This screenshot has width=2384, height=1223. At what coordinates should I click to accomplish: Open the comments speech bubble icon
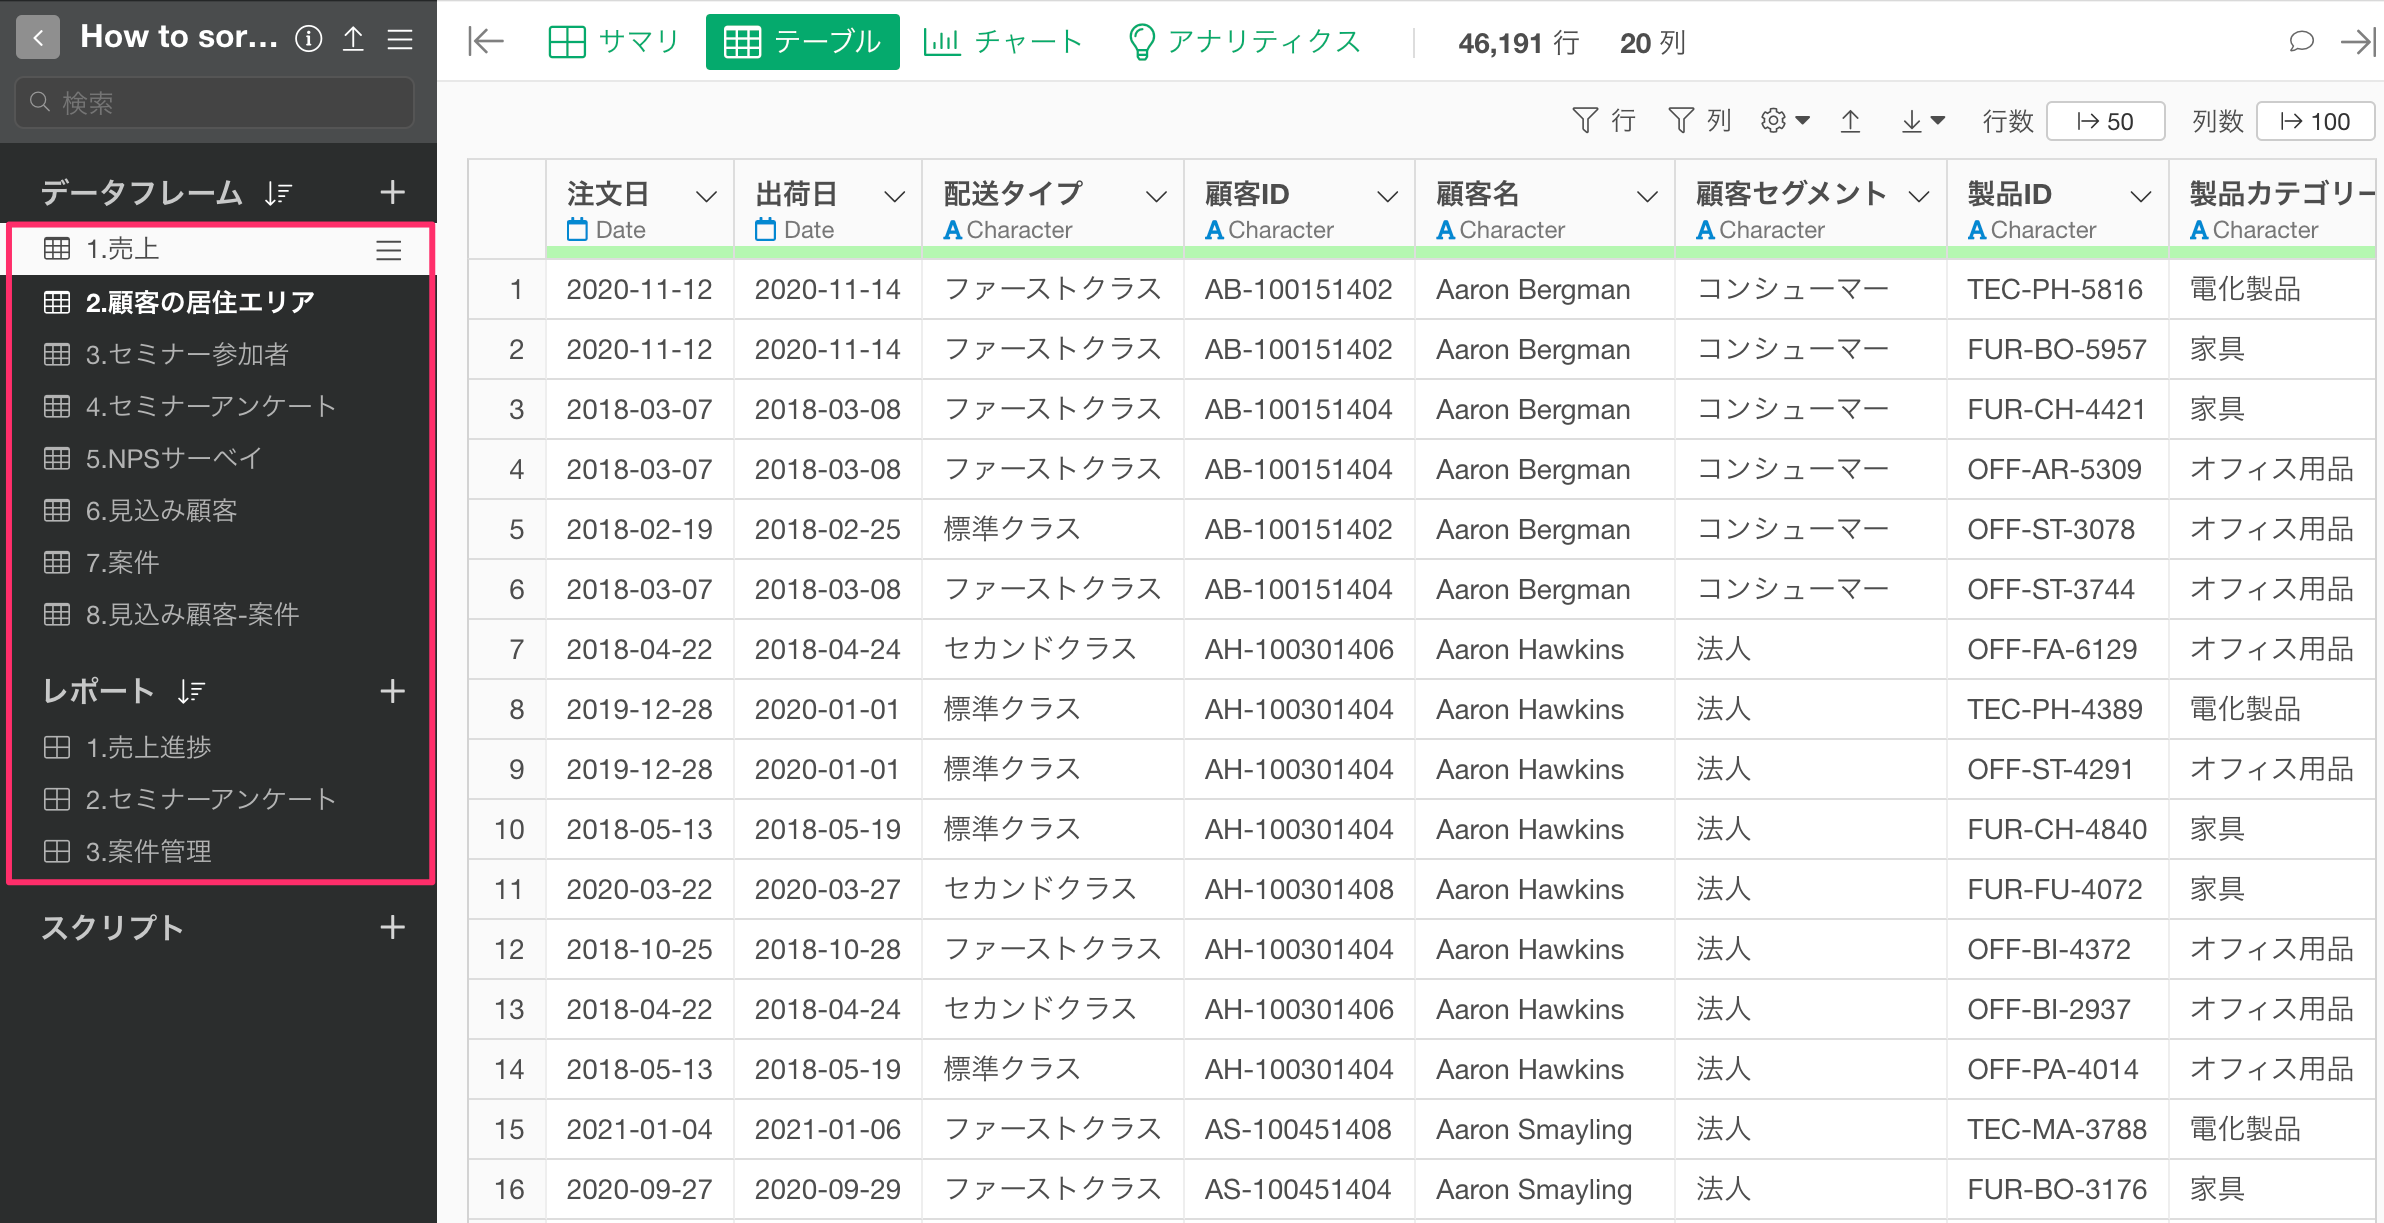click(2300, 41)
